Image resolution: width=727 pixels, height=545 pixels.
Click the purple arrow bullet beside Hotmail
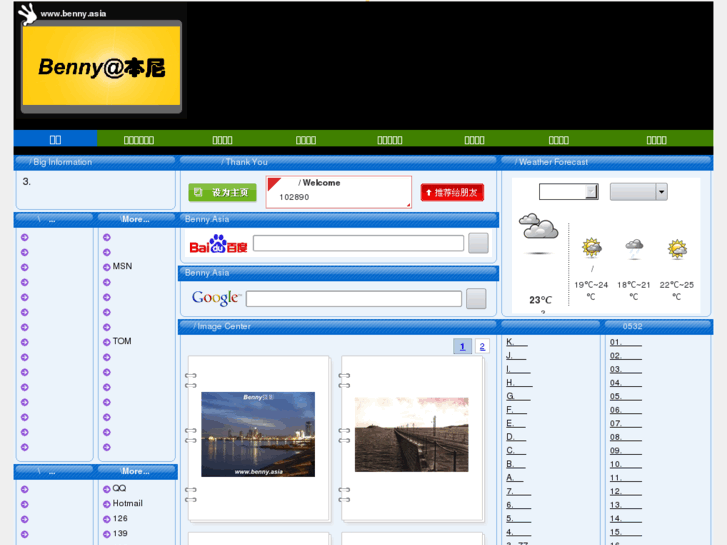[107, 504]
